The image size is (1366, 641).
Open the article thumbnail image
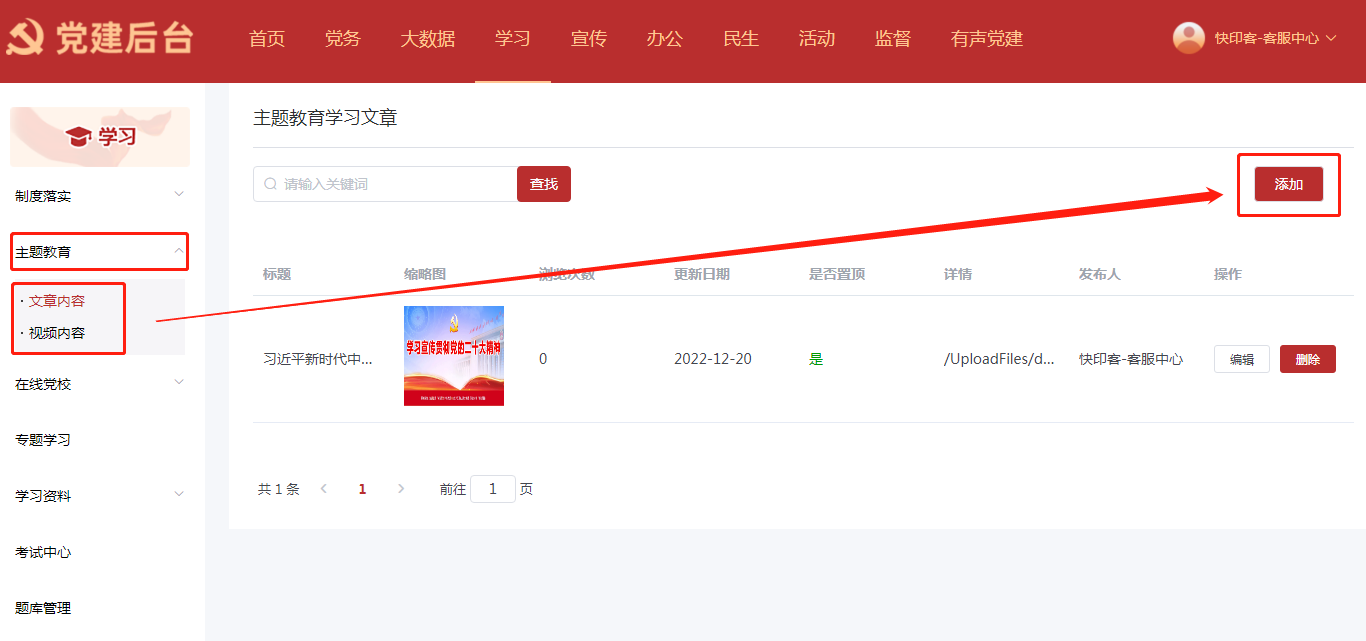click(x=453, y=356)
